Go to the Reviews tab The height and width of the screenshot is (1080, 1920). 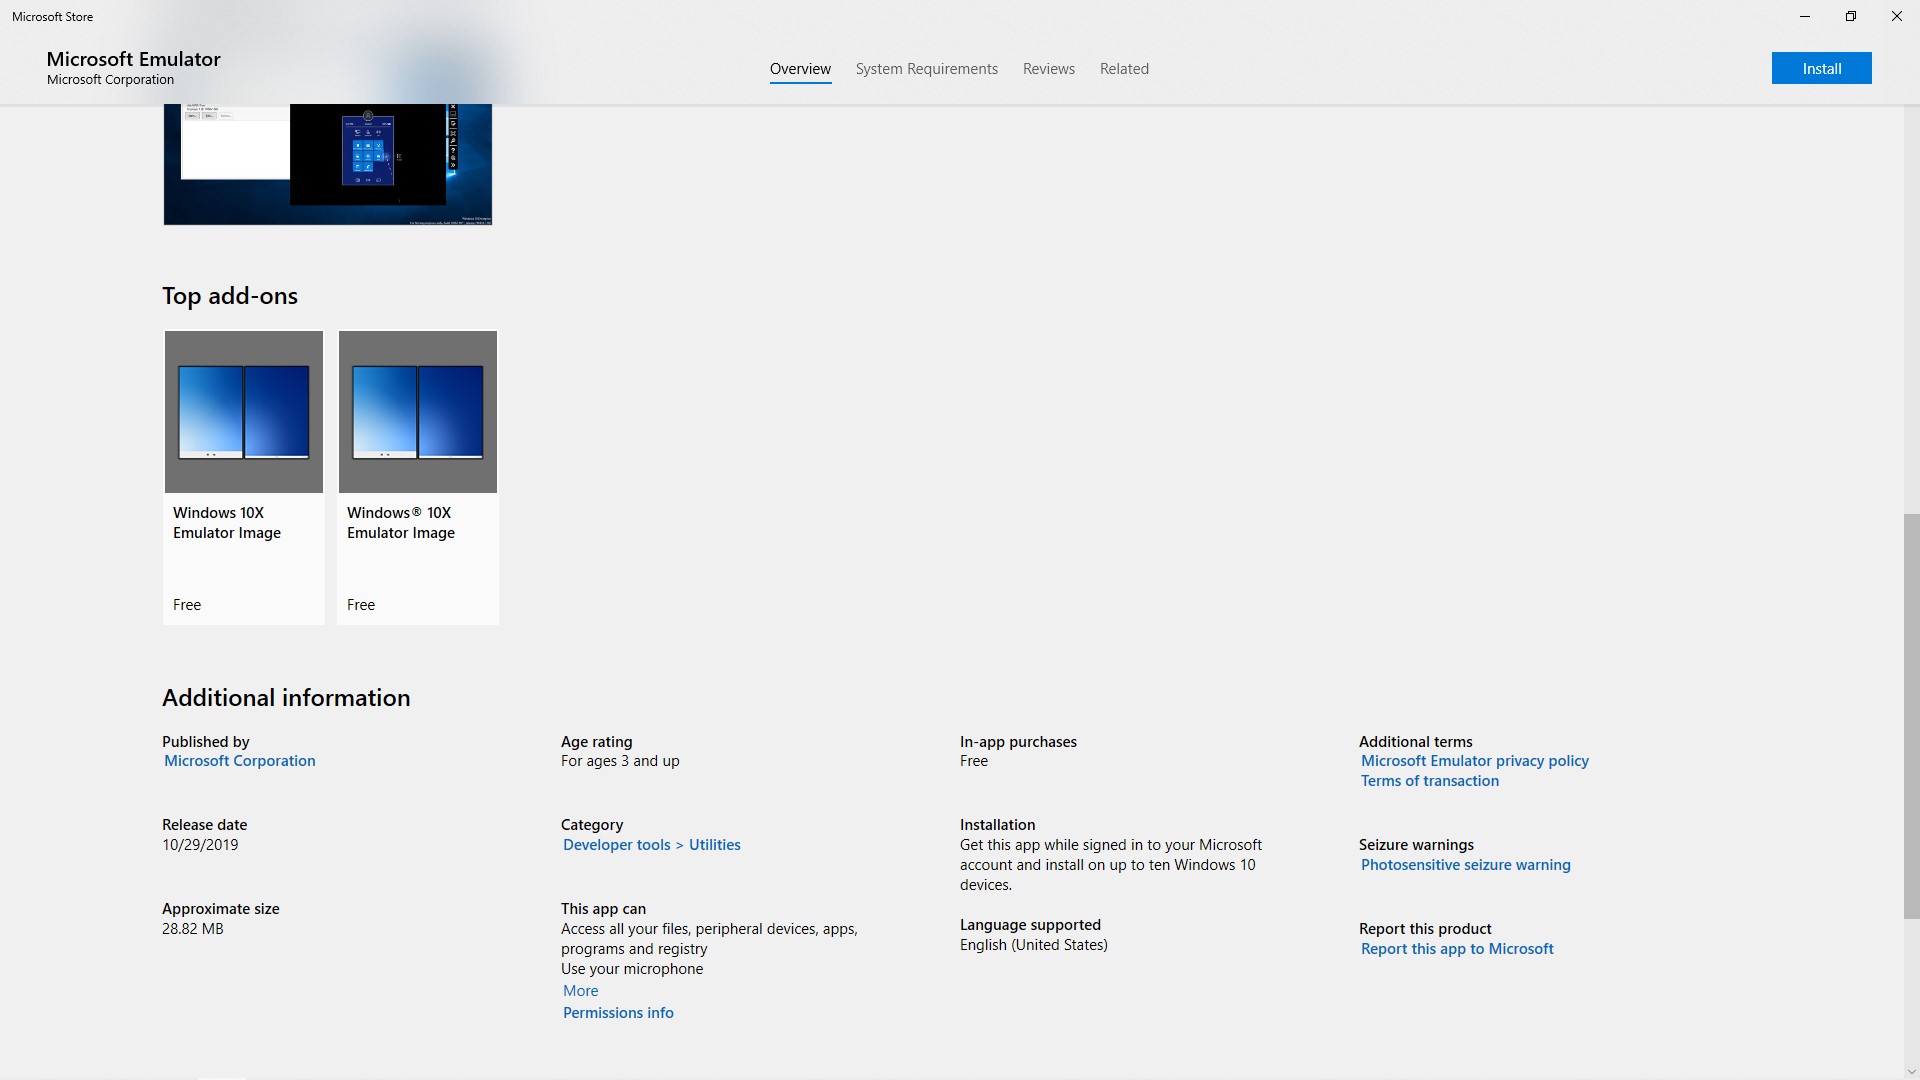coord(1048,69)
